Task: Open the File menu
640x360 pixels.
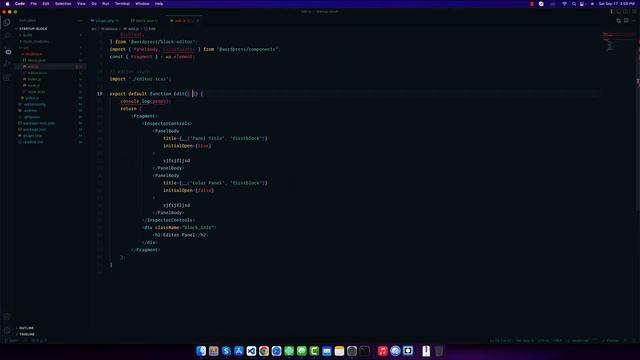Action: [33, 4]
